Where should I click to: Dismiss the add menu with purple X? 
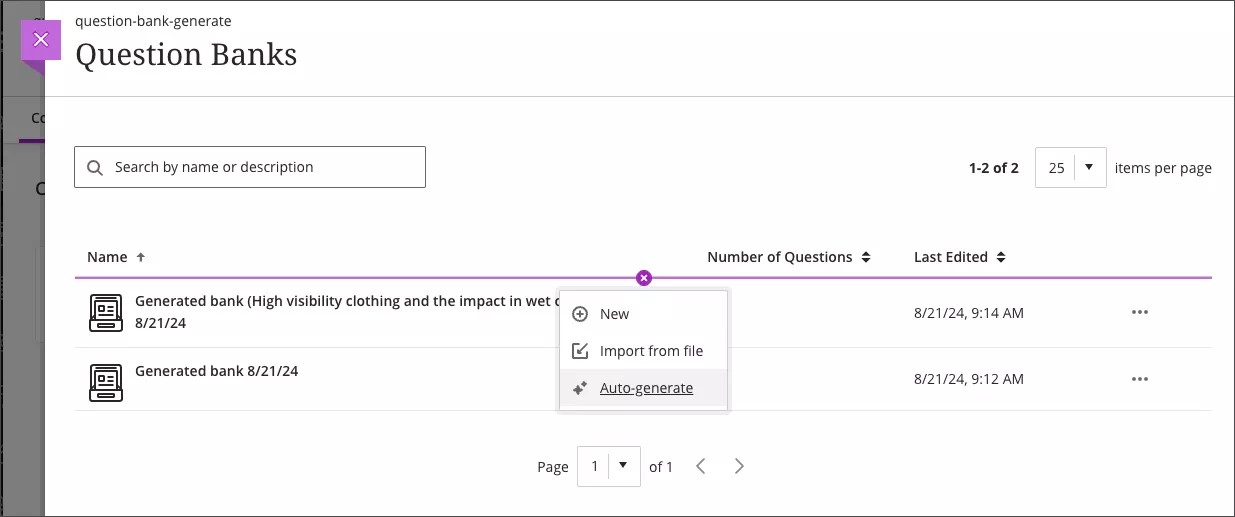[x=644, y=278]
